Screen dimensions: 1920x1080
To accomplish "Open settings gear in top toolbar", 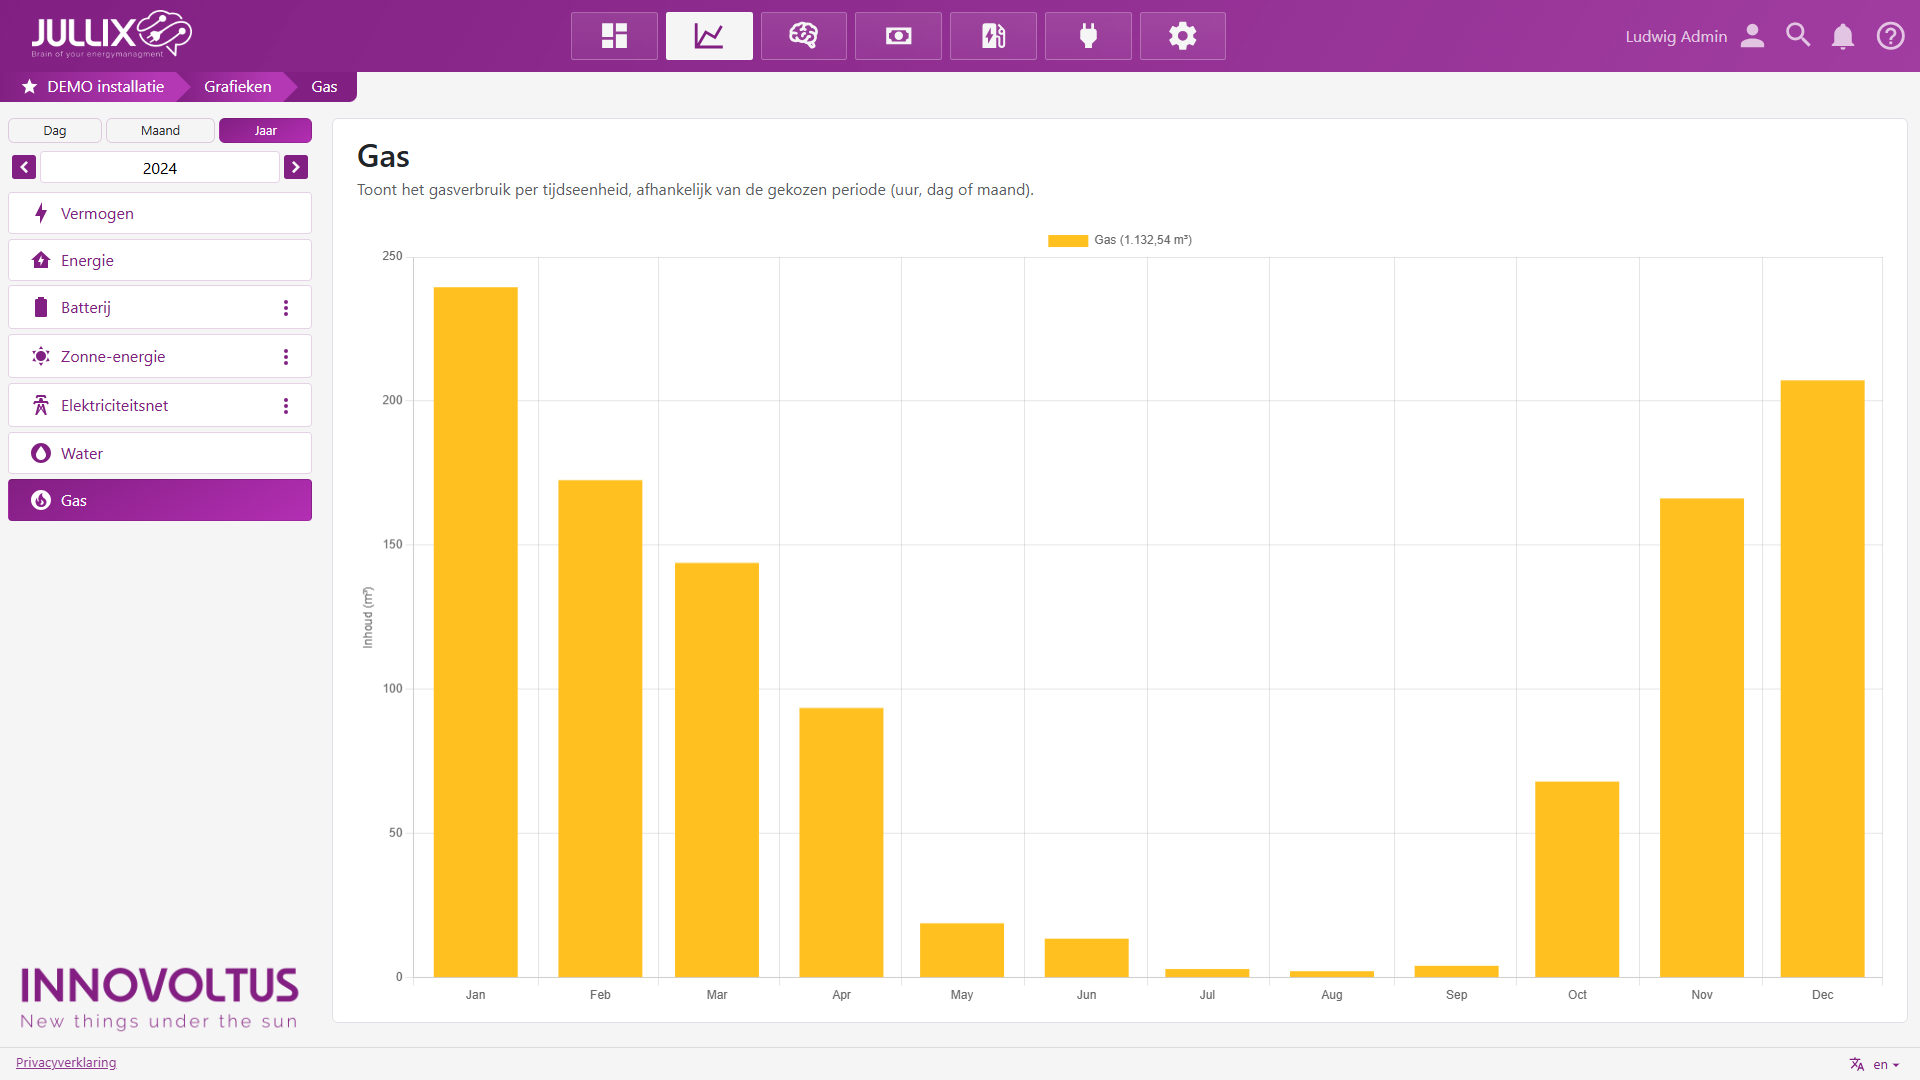I will coord(1182,36).
